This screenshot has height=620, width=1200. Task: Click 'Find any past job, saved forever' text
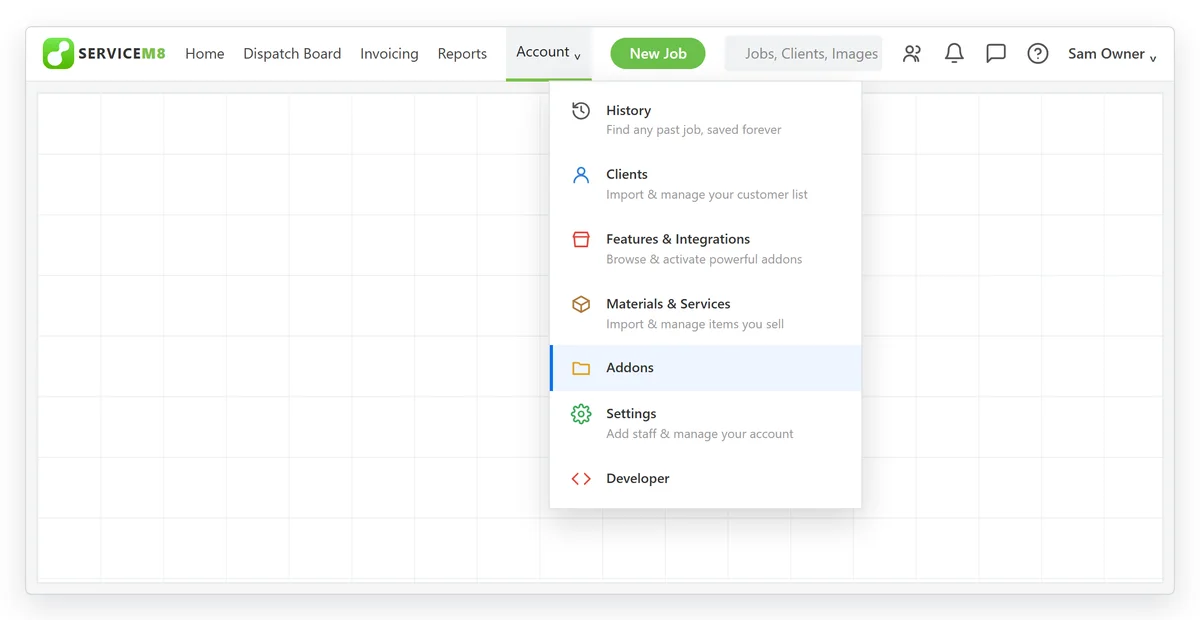pos(694,130)
